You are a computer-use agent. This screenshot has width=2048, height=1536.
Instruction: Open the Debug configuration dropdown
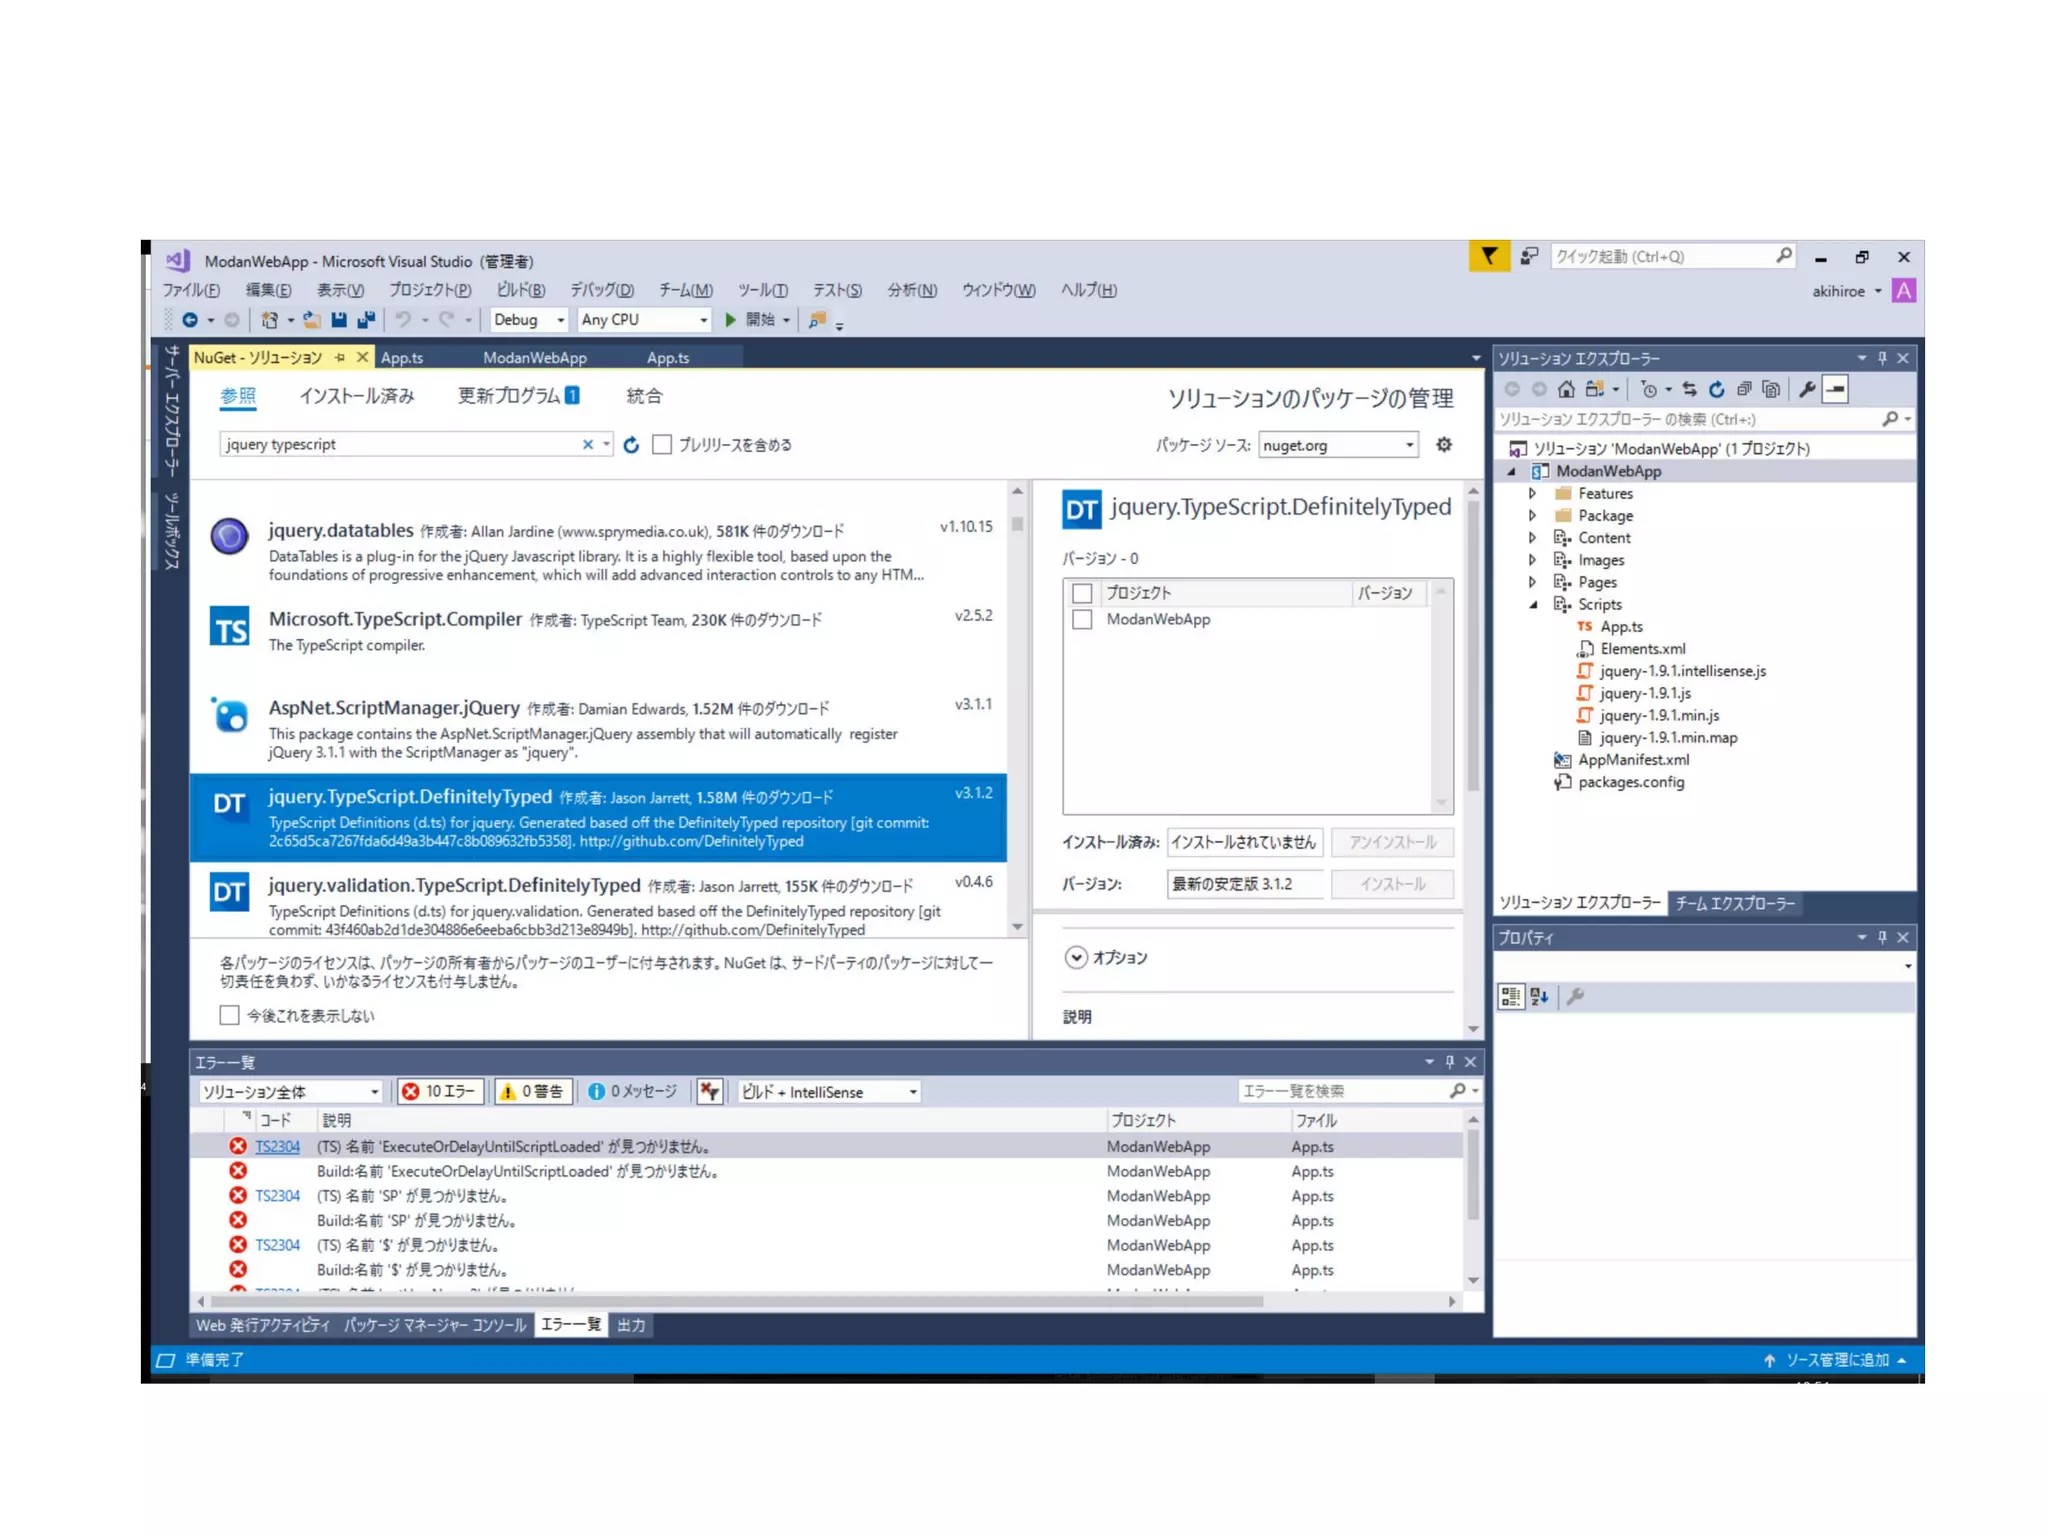529,320
